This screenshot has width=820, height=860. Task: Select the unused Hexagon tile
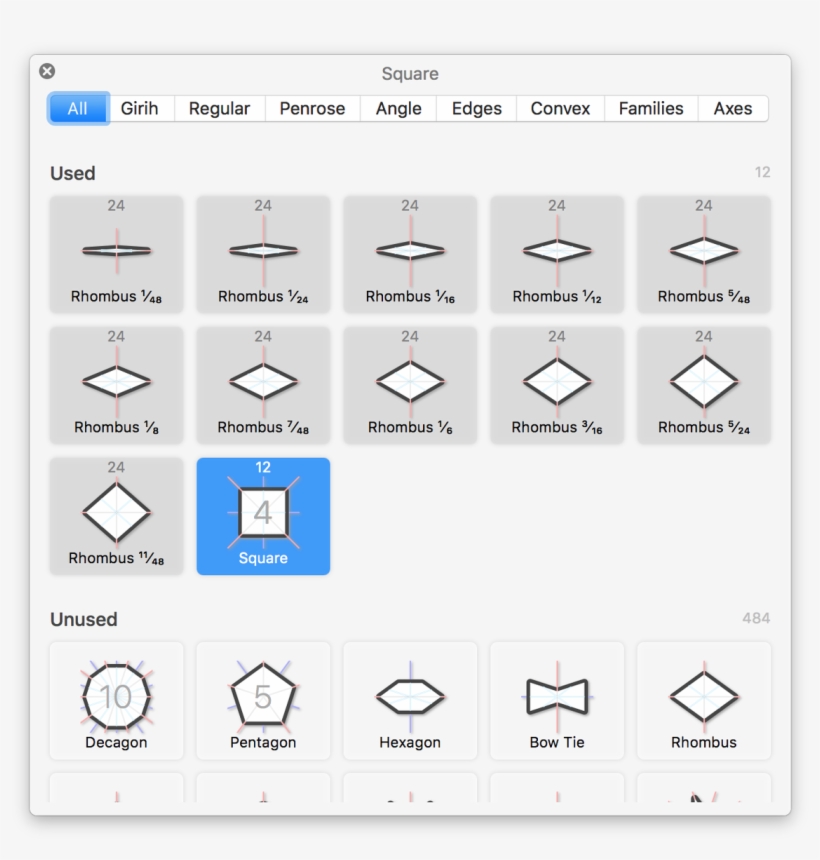click(x=410, y=700)
